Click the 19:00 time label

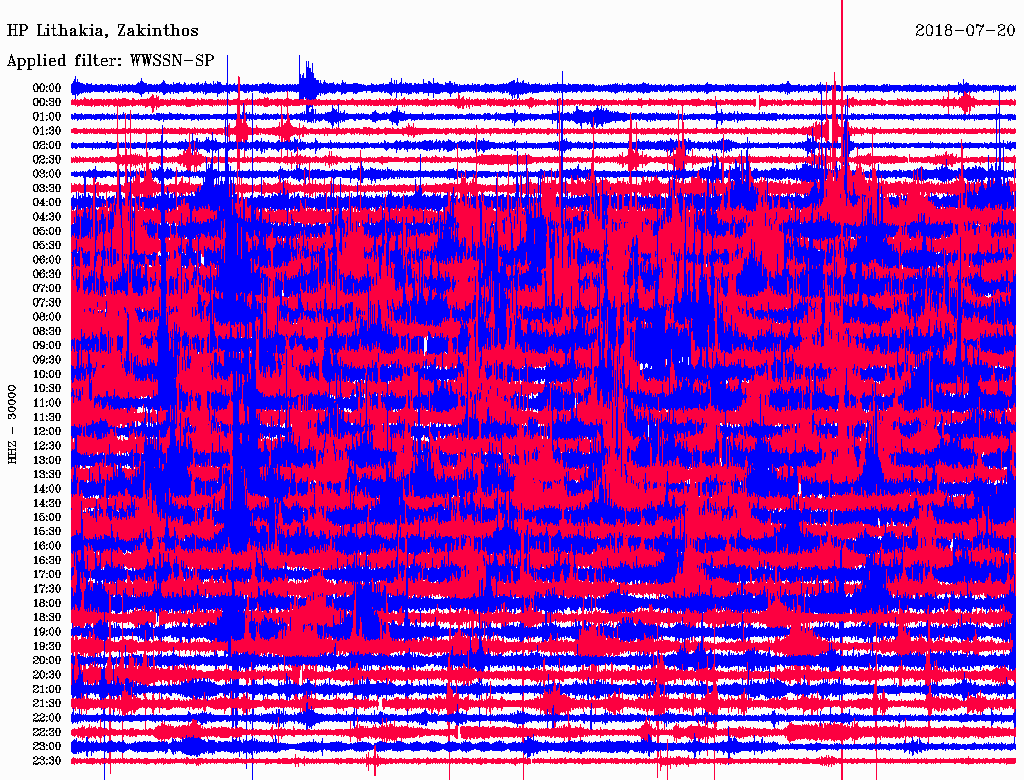[47, 632]
